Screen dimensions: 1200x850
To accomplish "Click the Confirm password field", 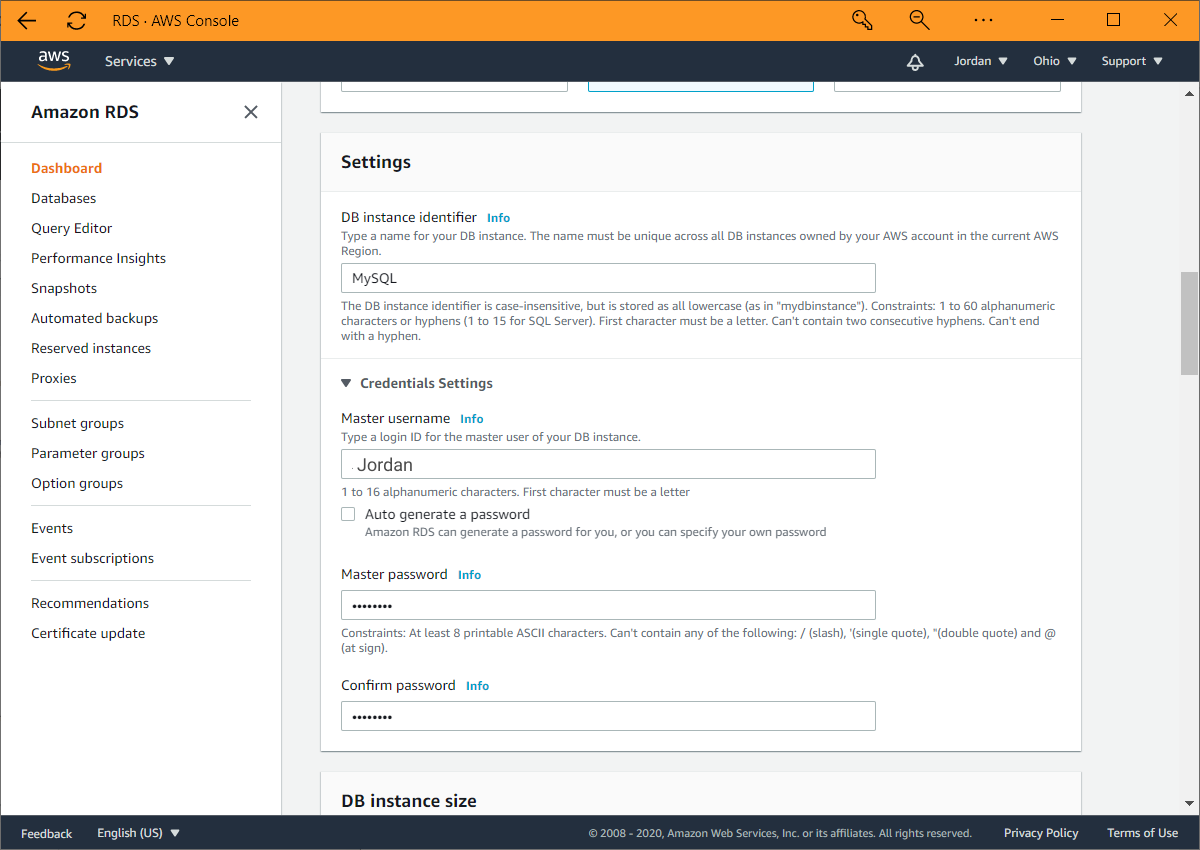I will coord(608,716).
